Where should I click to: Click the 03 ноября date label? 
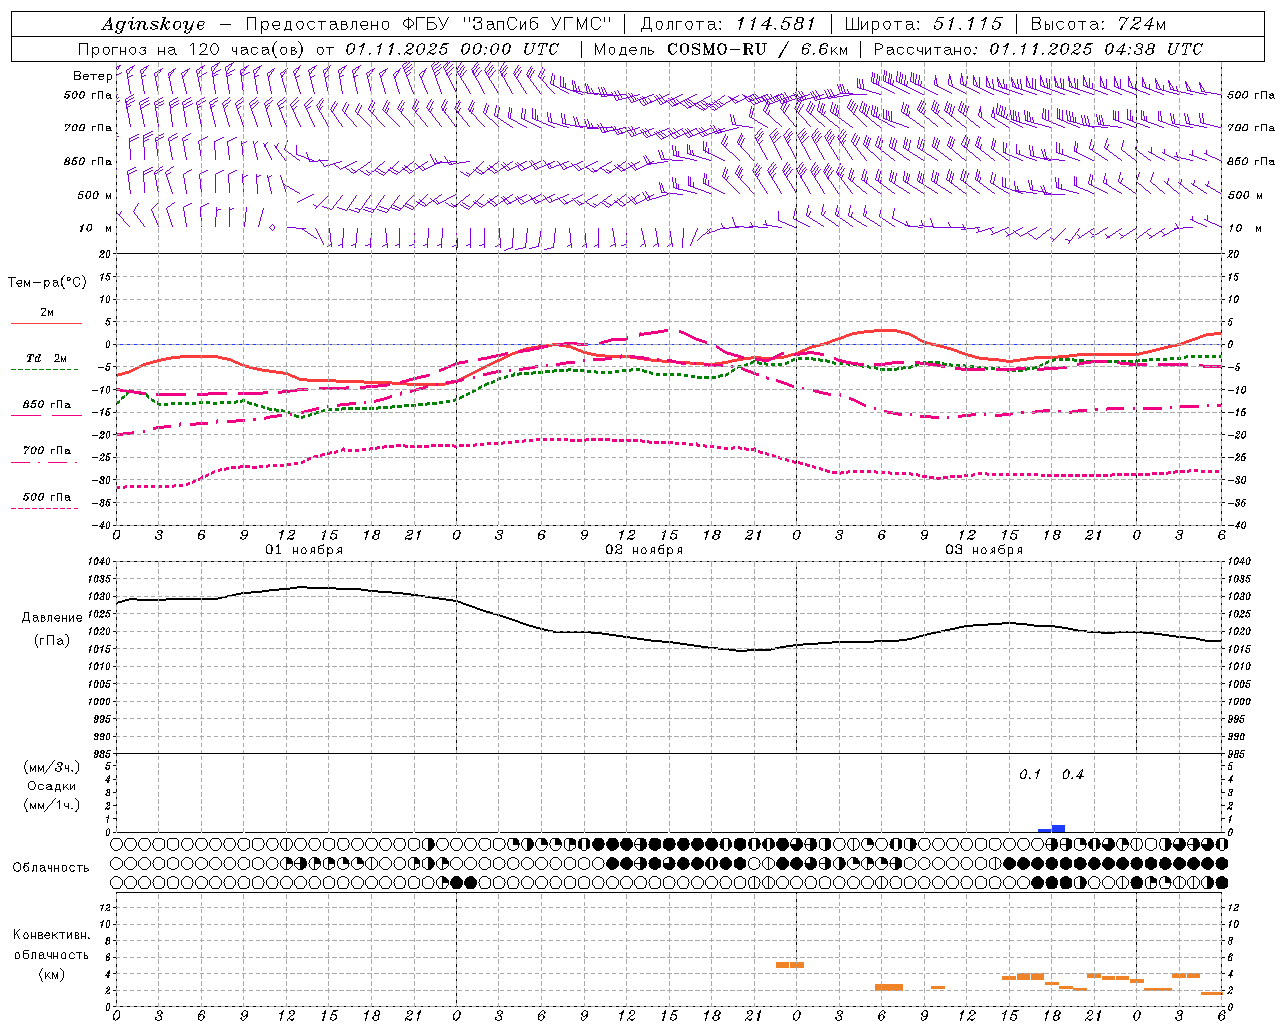[984, 550]
